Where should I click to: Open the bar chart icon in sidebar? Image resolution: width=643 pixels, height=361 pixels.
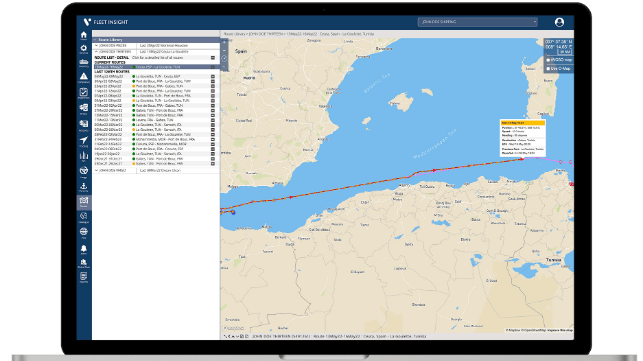click(84, 155)
